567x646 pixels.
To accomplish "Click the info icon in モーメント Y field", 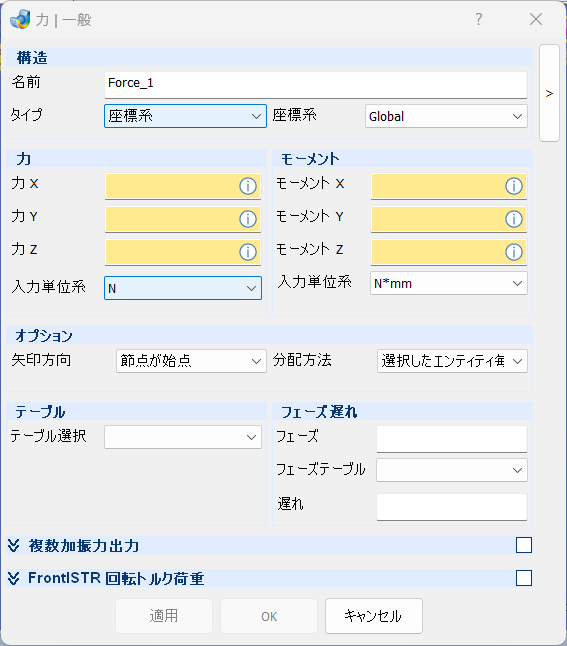I will (514, 219).
